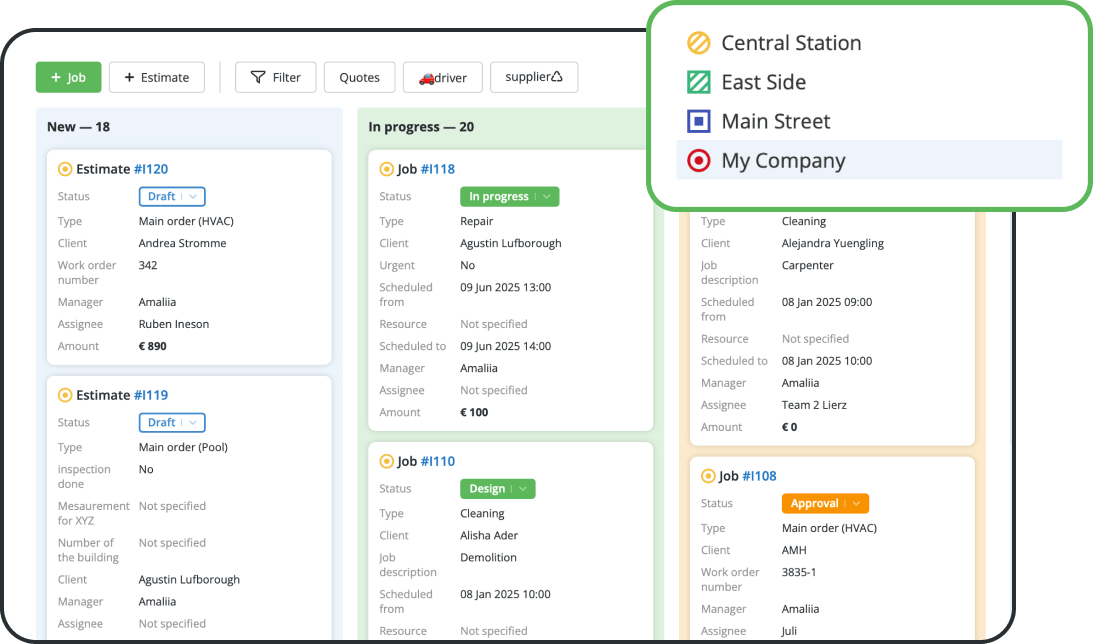Image resolution: width=1093 pixels, height=644 pixels.
Task: Click the Design status badge on Job #I110
Action: [497, 488]
